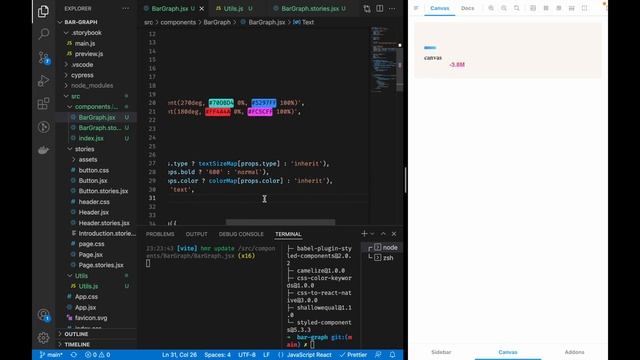Click the #FC5CFF magenta color swatch

pyautogui.click(x=260, y=111)
